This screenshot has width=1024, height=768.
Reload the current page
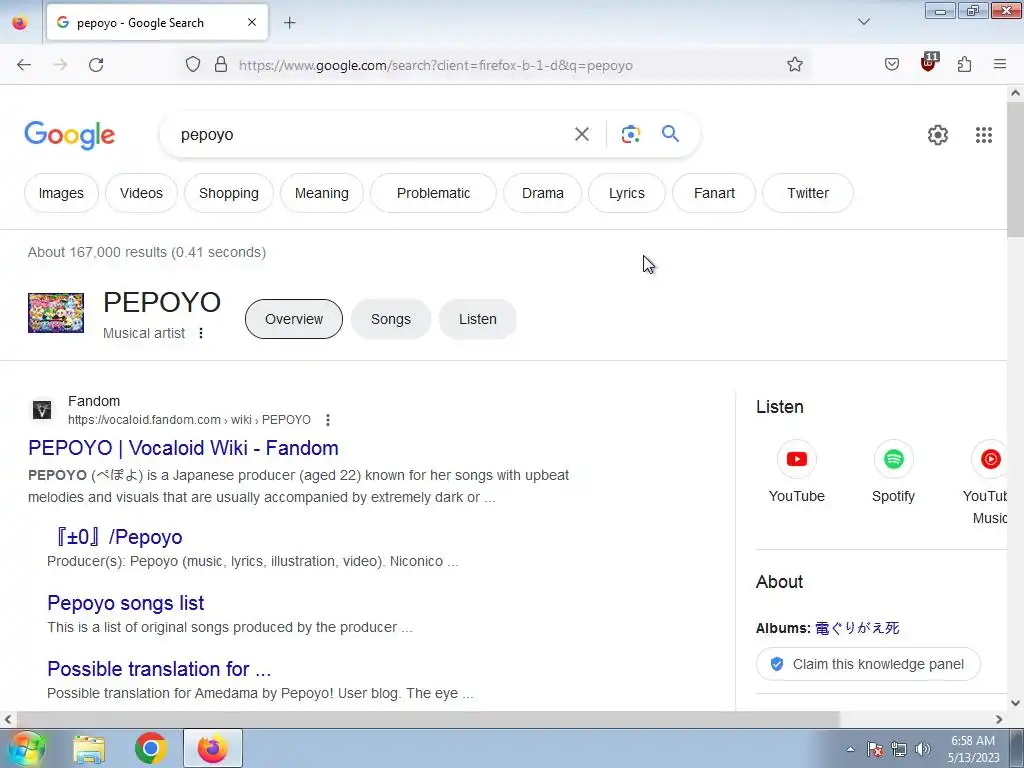click(96, 65)
